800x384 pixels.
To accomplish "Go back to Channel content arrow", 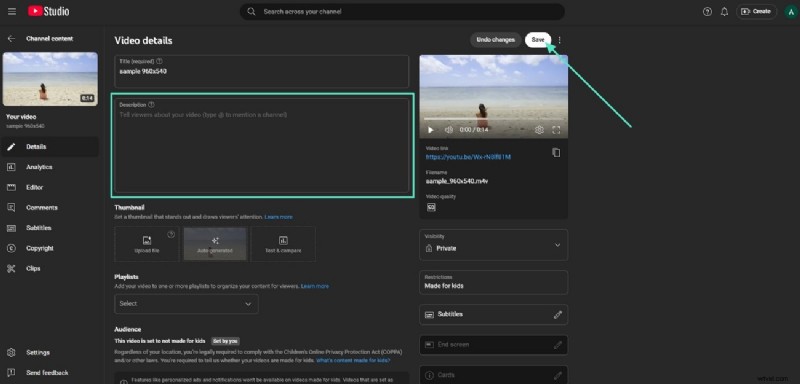I will (11, 39).
